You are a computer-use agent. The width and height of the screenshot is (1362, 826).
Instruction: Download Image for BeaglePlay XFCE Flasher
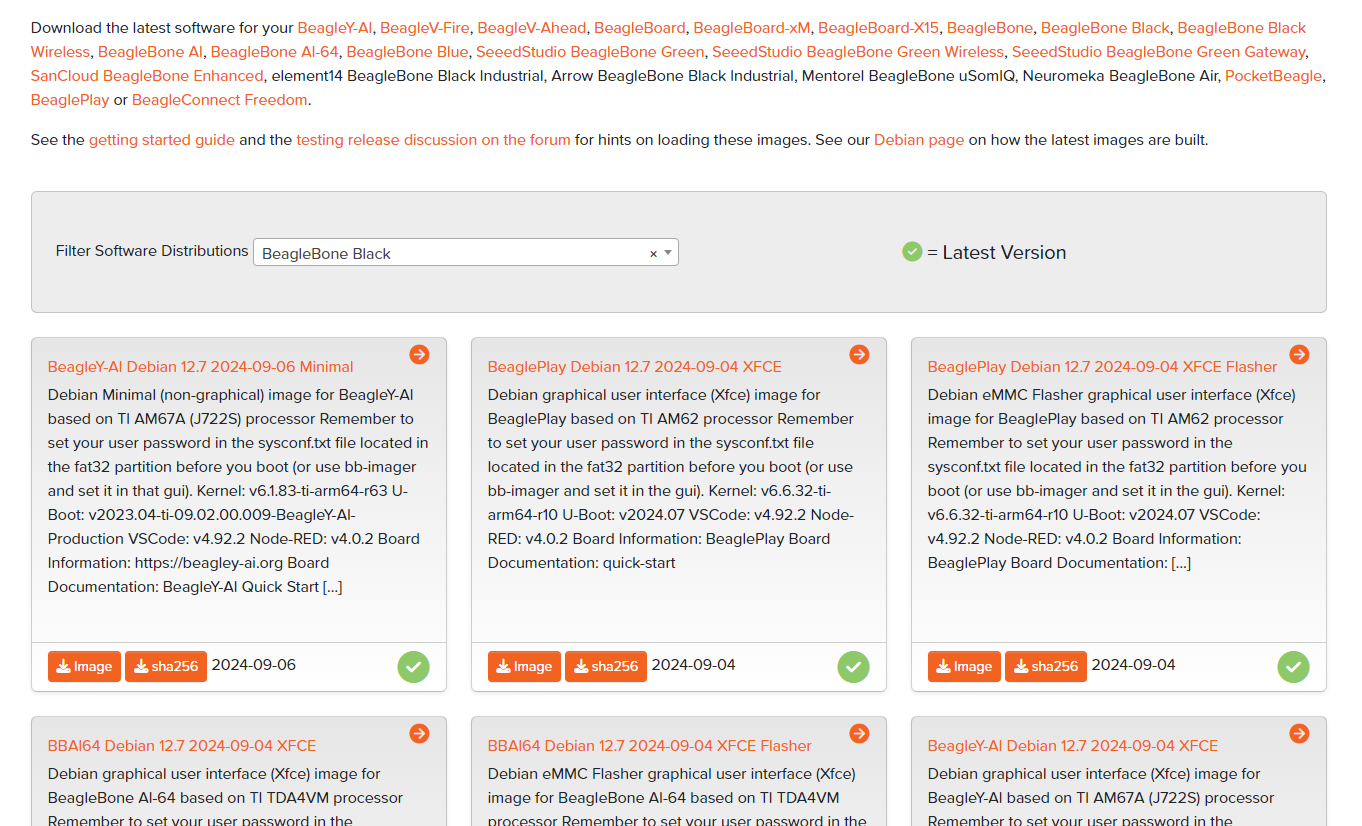(x=964, y=667)
